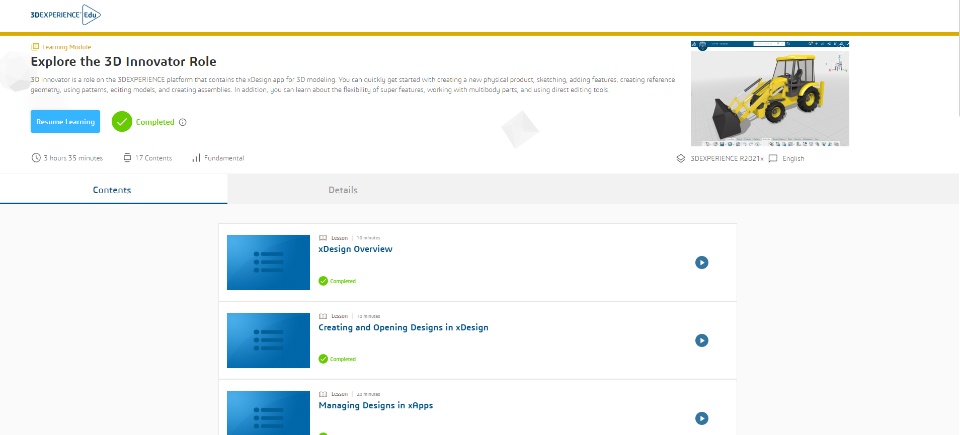
Task: Click the '17 Contents' text
Action: click(154, 158)
